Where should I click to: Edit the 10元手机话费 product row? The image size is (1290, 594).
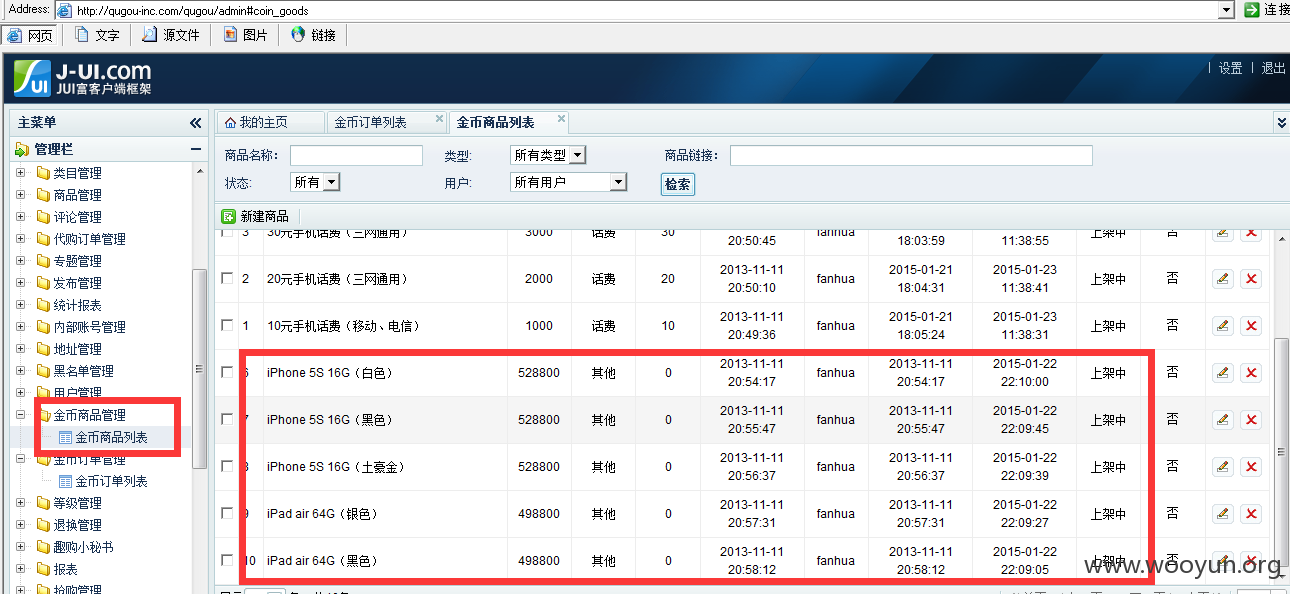click(x=1222, y=326)
